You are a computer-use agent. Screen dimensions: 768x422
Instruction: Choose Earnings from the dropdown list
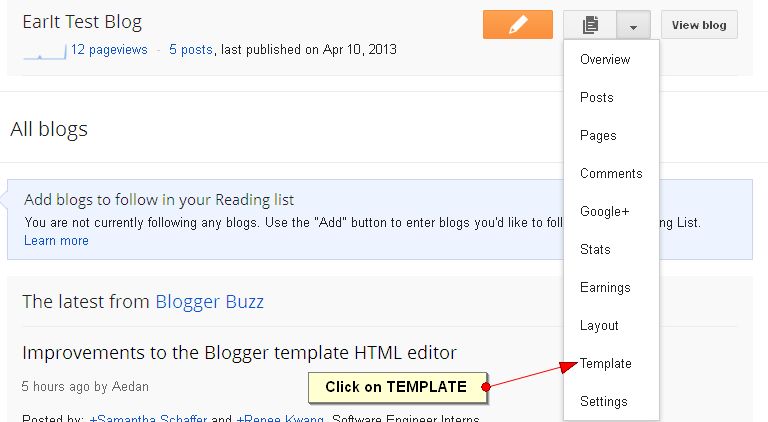coord(605,287)
